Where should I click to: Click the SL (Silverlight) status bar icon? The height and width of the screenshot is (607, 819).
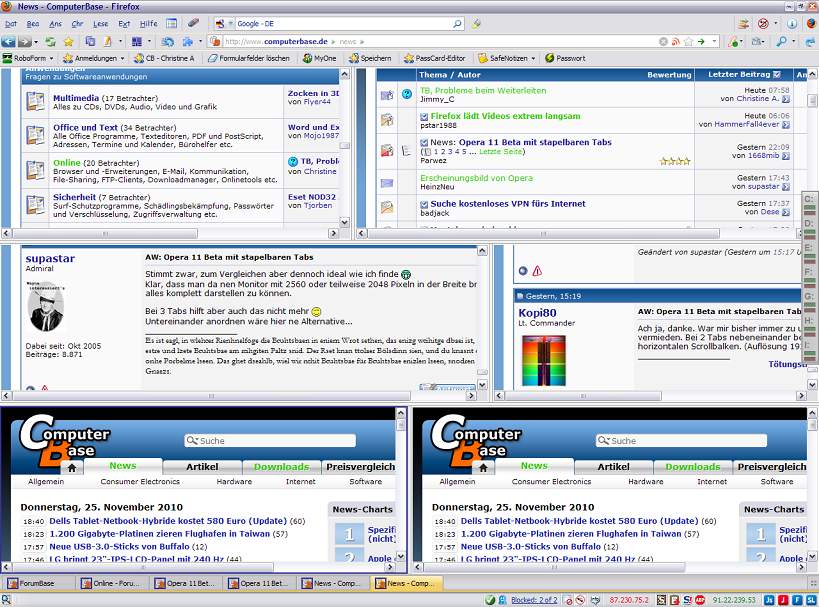coord(811,600)
